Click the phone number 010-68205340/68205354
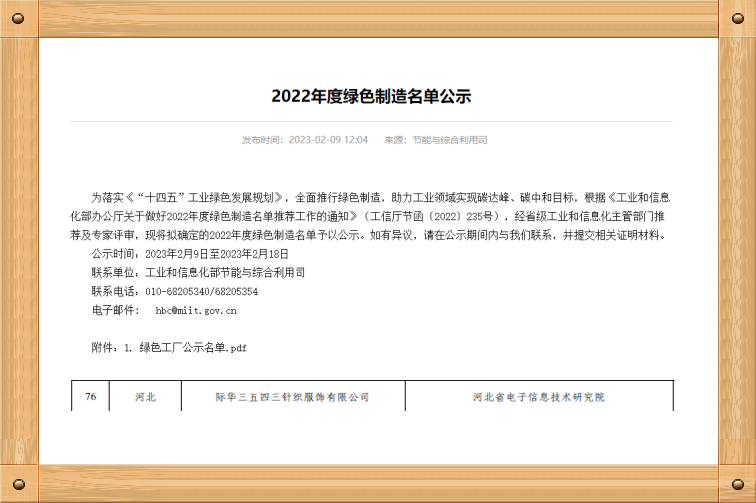The height and width of the screenshot is (503, 756). [202, 291]
